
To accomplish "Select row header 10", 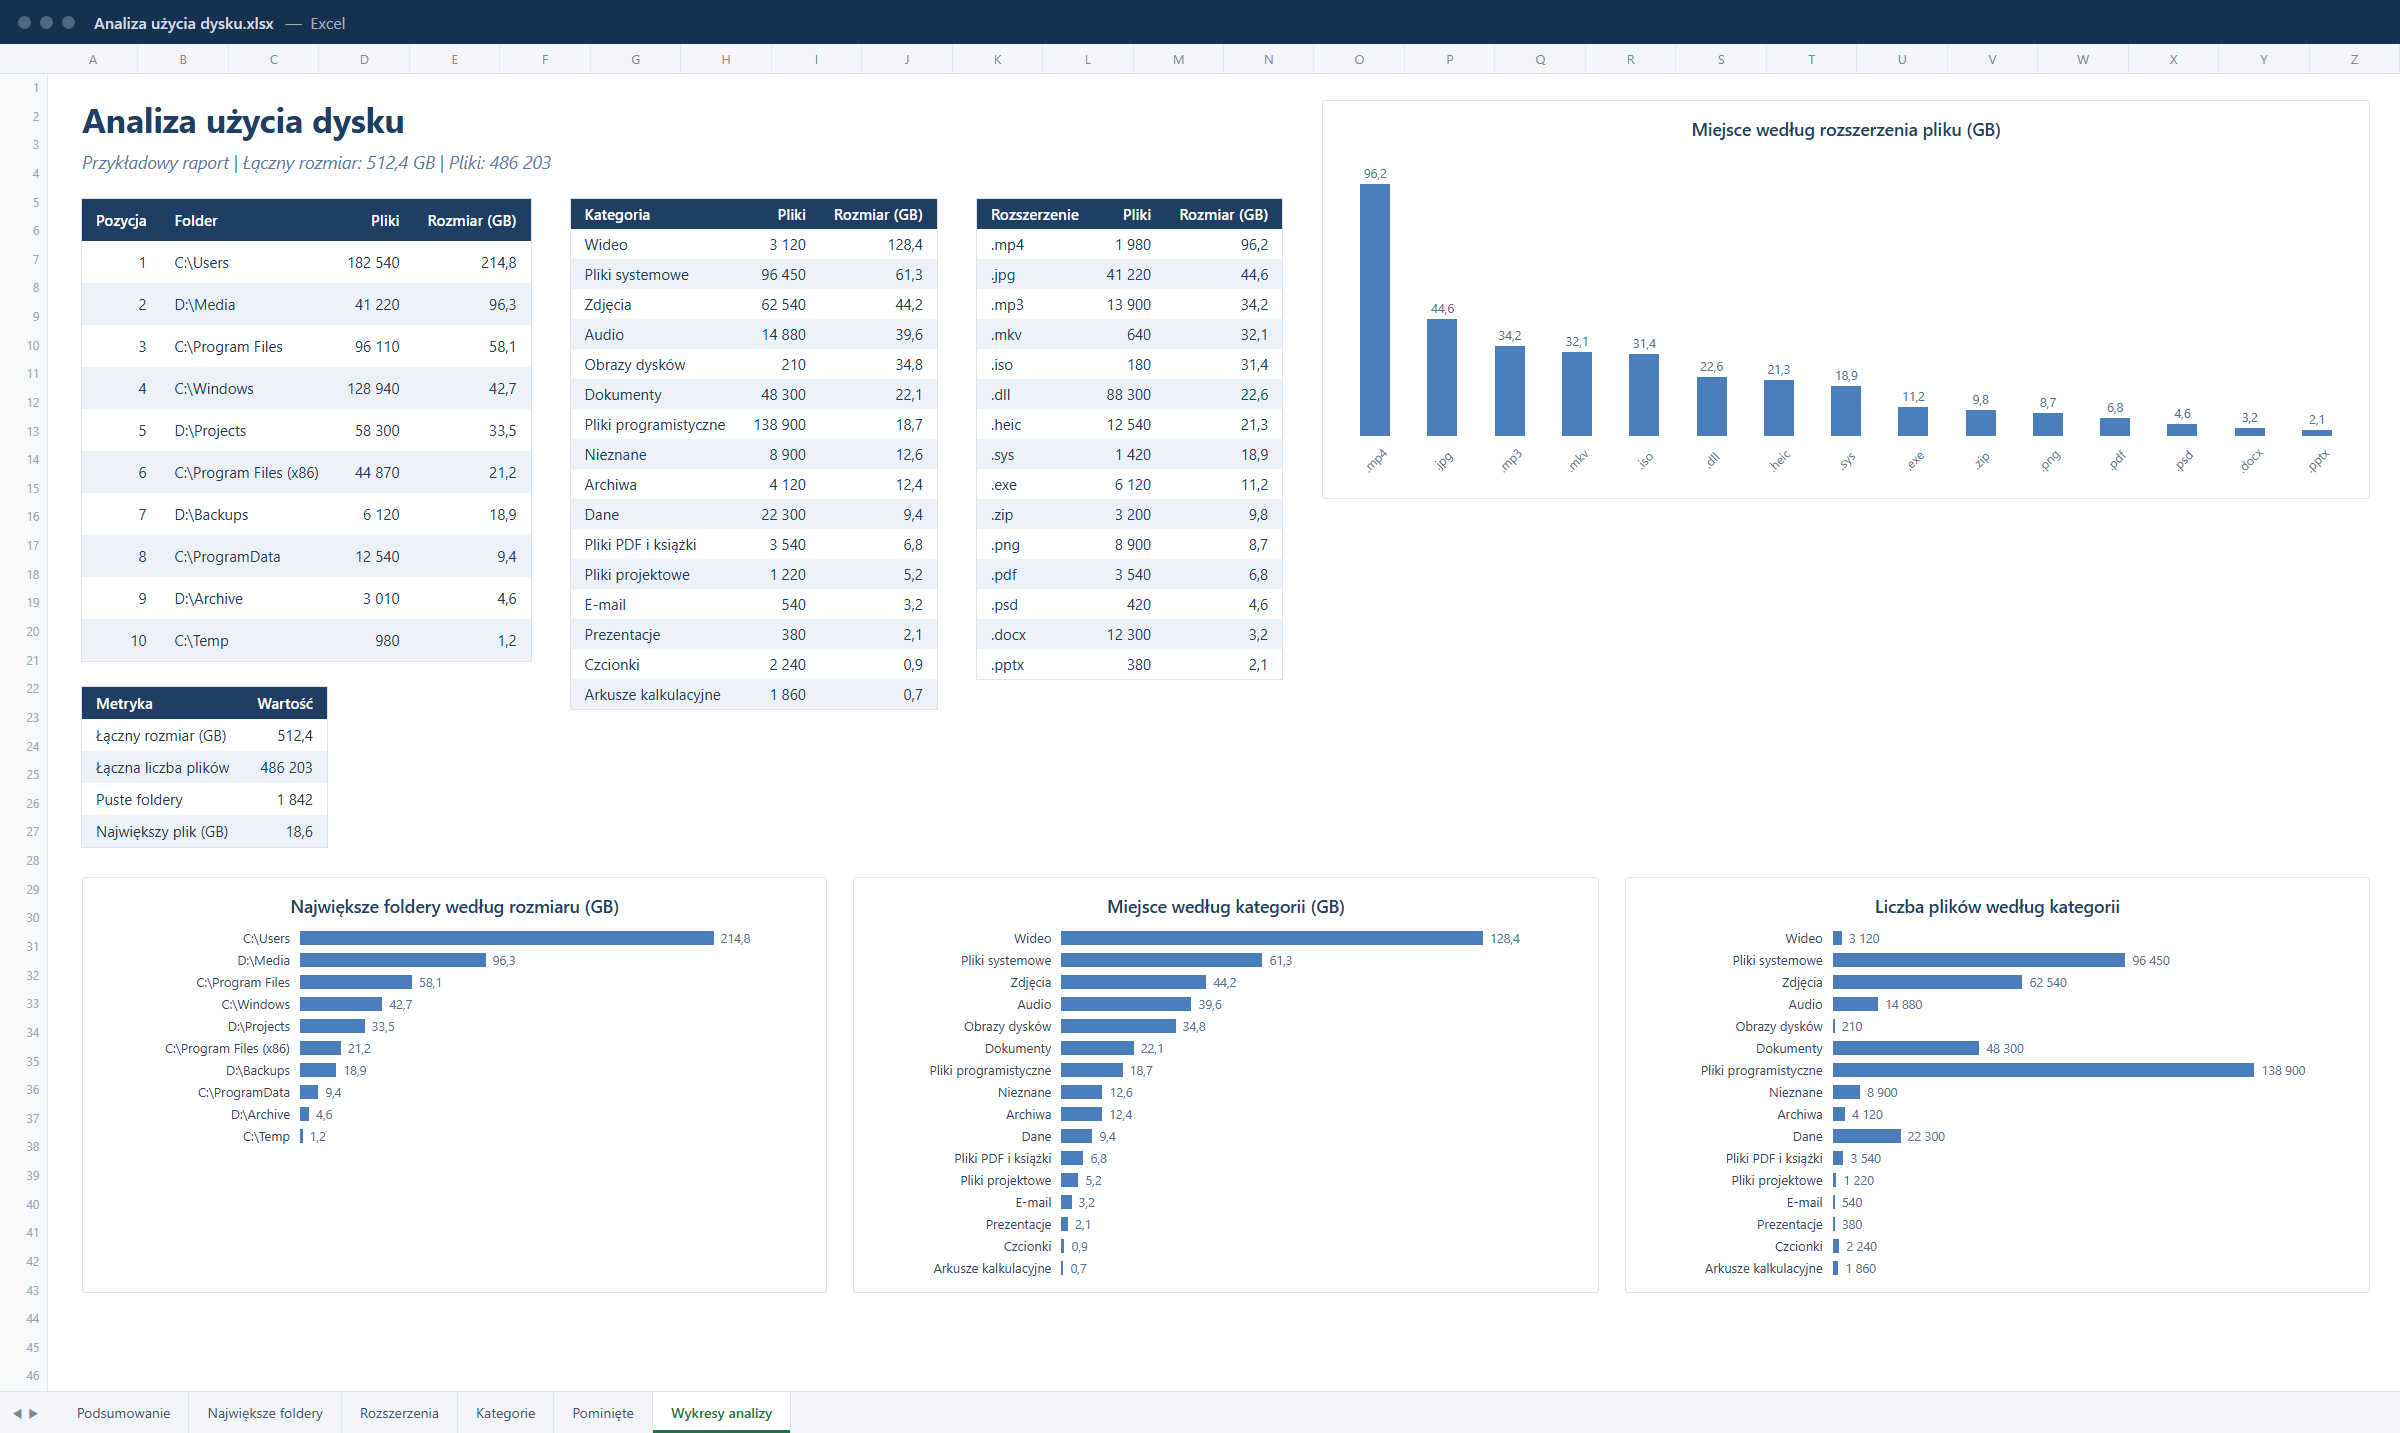I will point(33,345).
